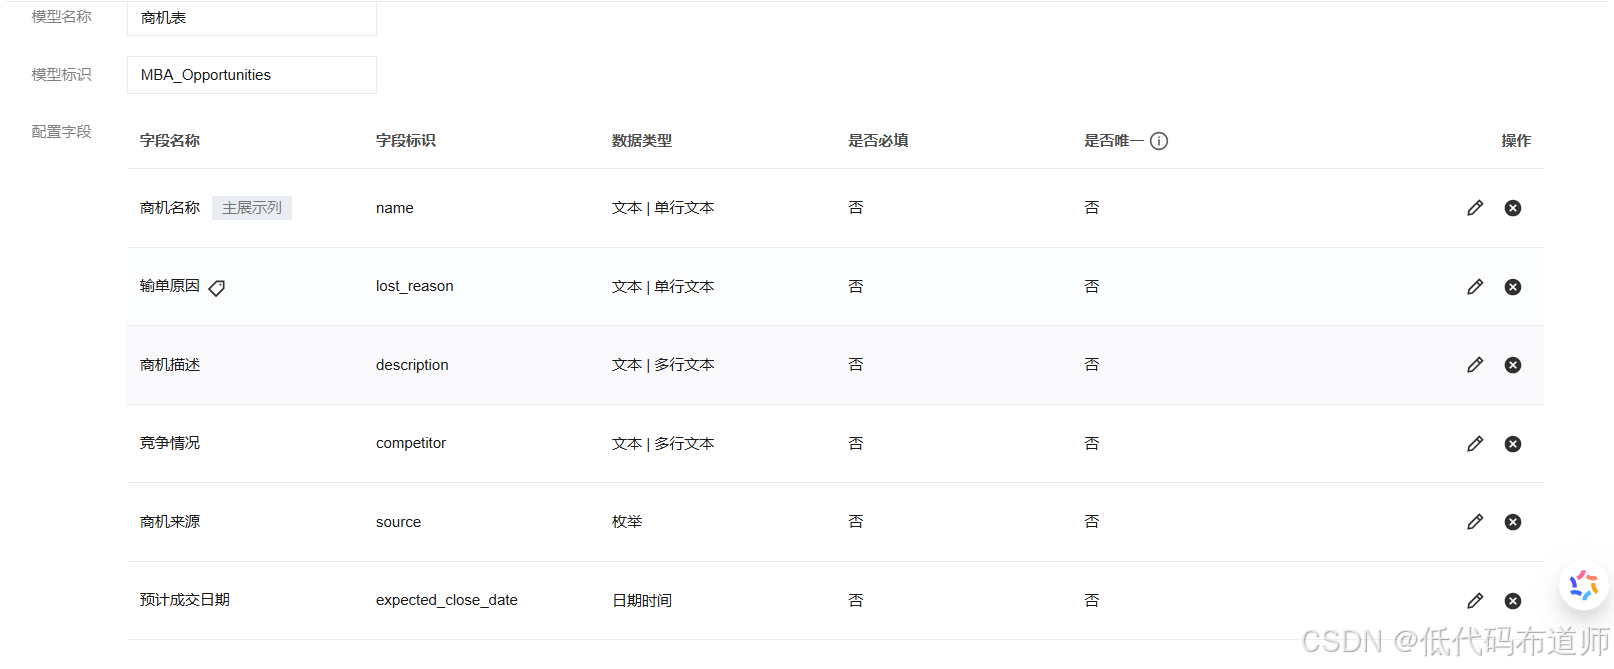Delete the 输单原因 field row

pyautogui.click(x=1513, y=287)
